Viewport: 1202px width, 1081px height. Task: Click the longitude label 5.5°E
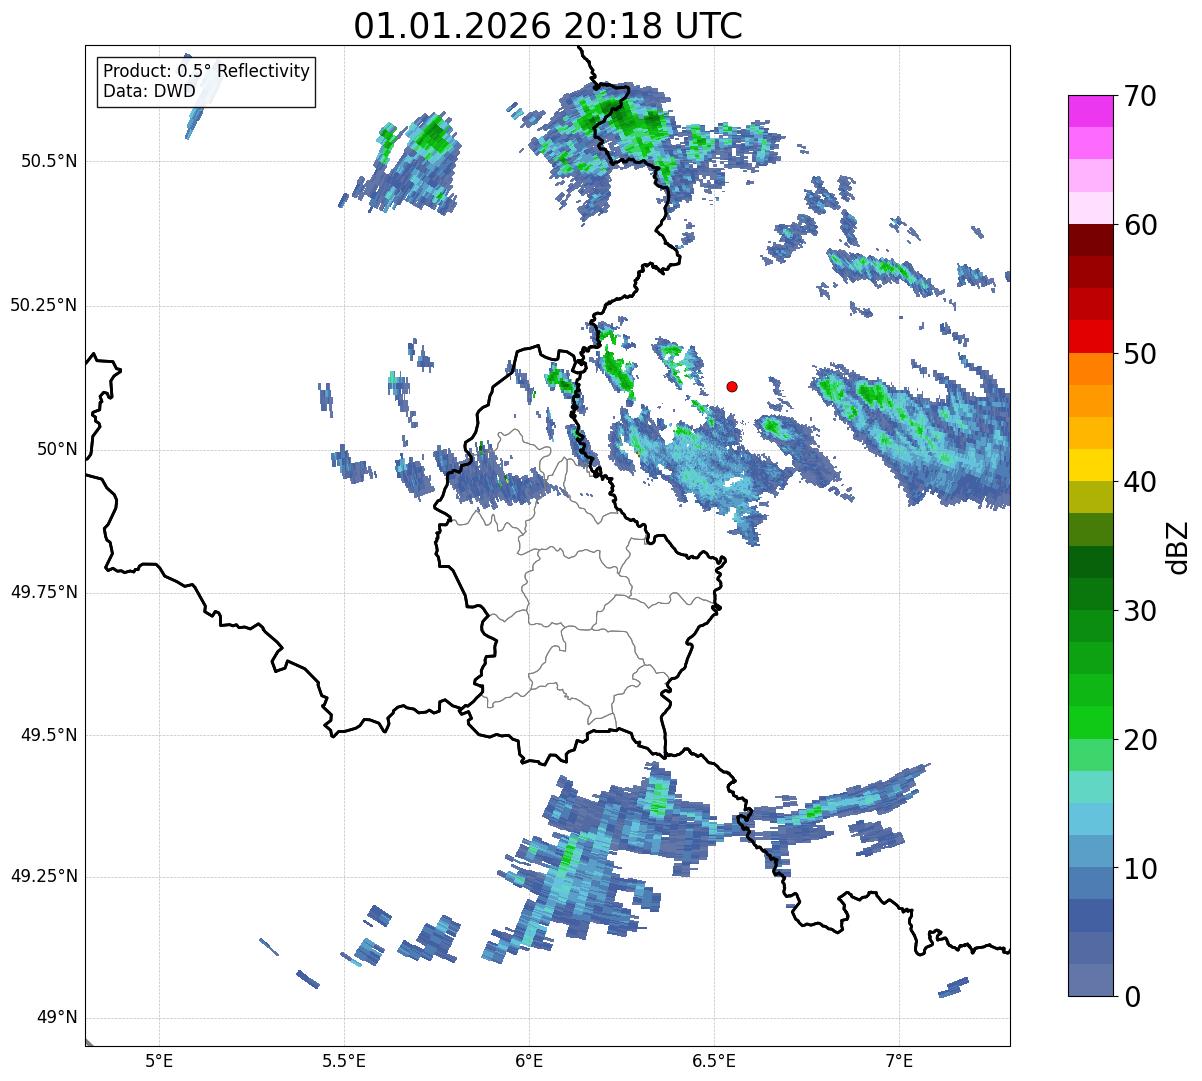tap(344, 1060)
